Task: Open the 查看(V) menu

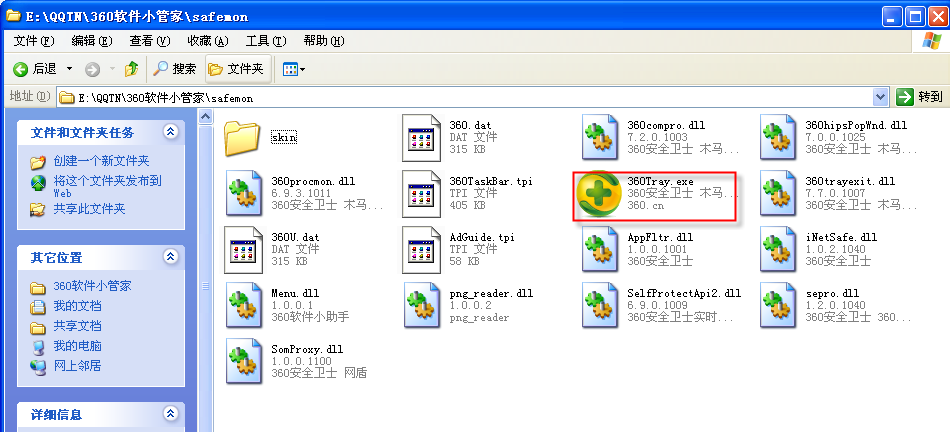Action: [150, 41]
